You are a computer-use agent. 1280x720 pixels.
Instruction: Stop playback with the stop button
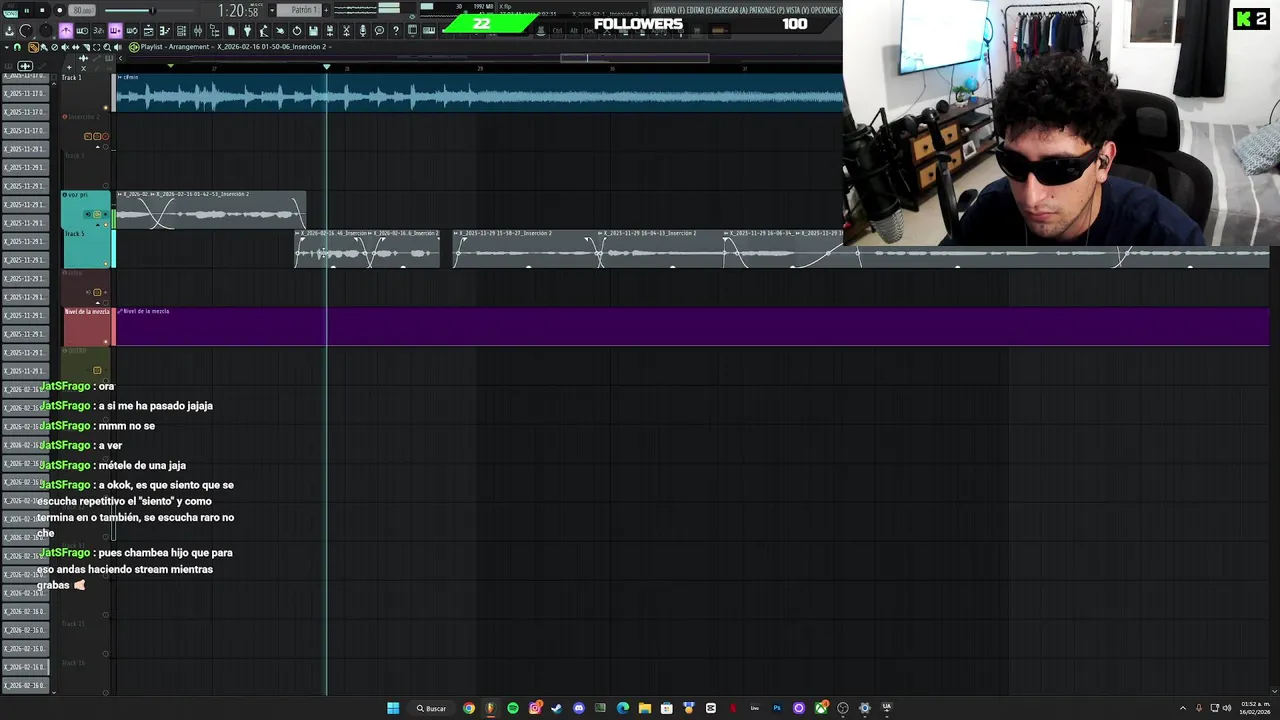[x=42, y=11]
